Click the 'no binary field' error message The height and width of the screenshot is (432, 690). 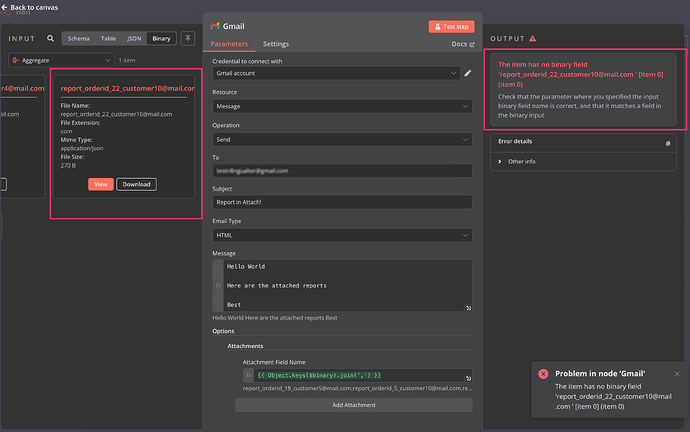click(x=580, y=74)
